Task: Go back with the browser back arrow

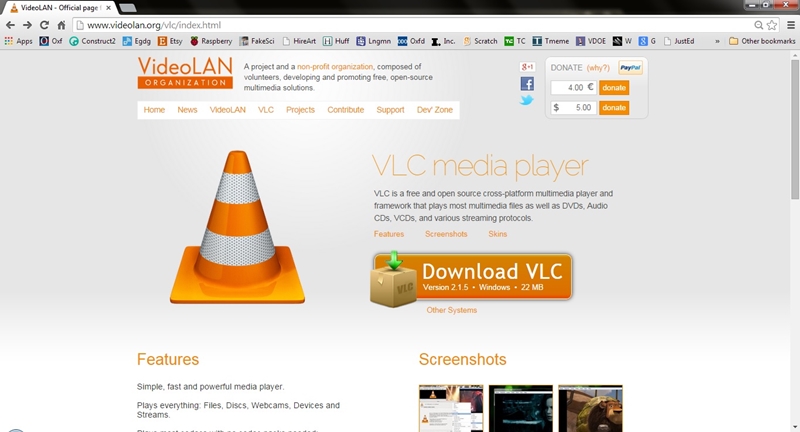Action: pos(10,25)
